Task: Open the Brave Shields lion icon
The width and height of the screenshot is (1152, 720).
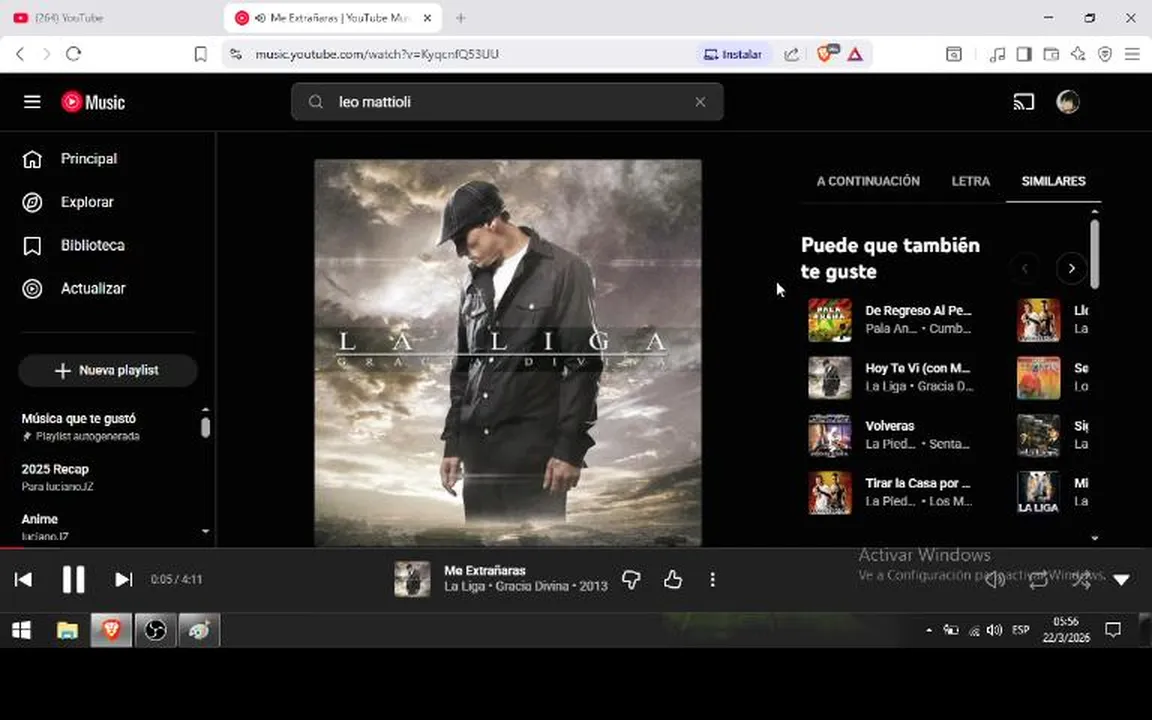Action: [826, 54]
